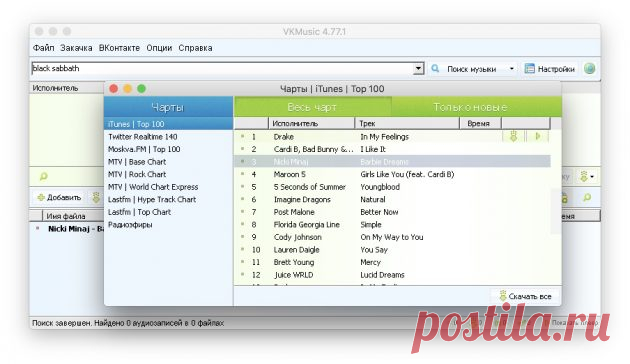Select the 5 Seconds of Summer row
The height and width of the screenshot is (364, 630).
(x=392, y=187)
